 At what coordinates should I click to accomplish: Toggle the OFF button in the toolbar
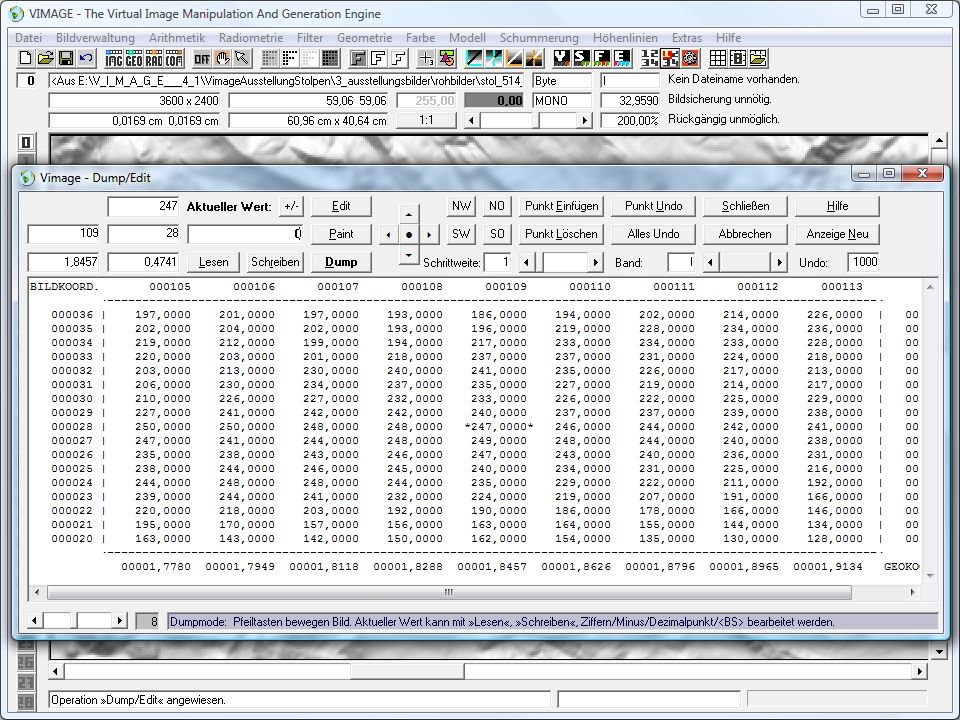[x=202, y=58]
